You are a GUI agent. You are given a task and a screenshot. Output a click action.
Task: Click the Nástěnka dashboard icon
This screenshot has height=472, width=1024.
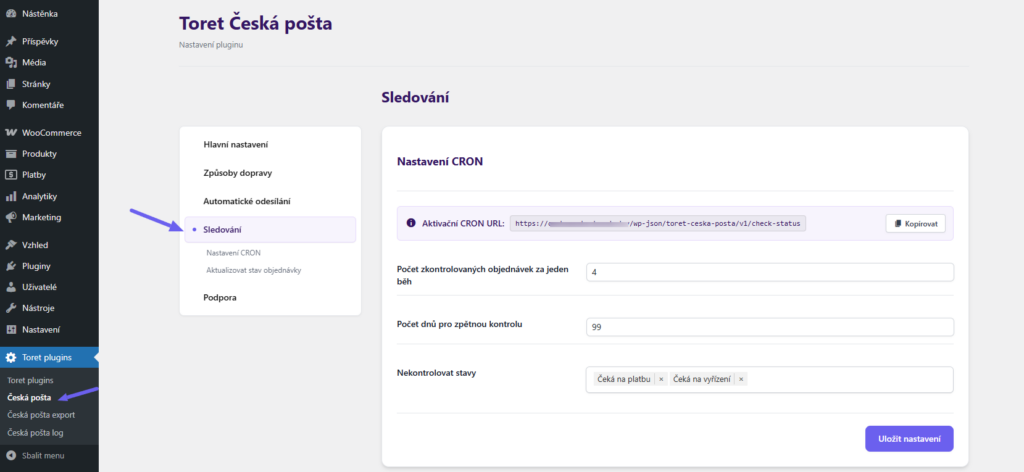point(10,13)
